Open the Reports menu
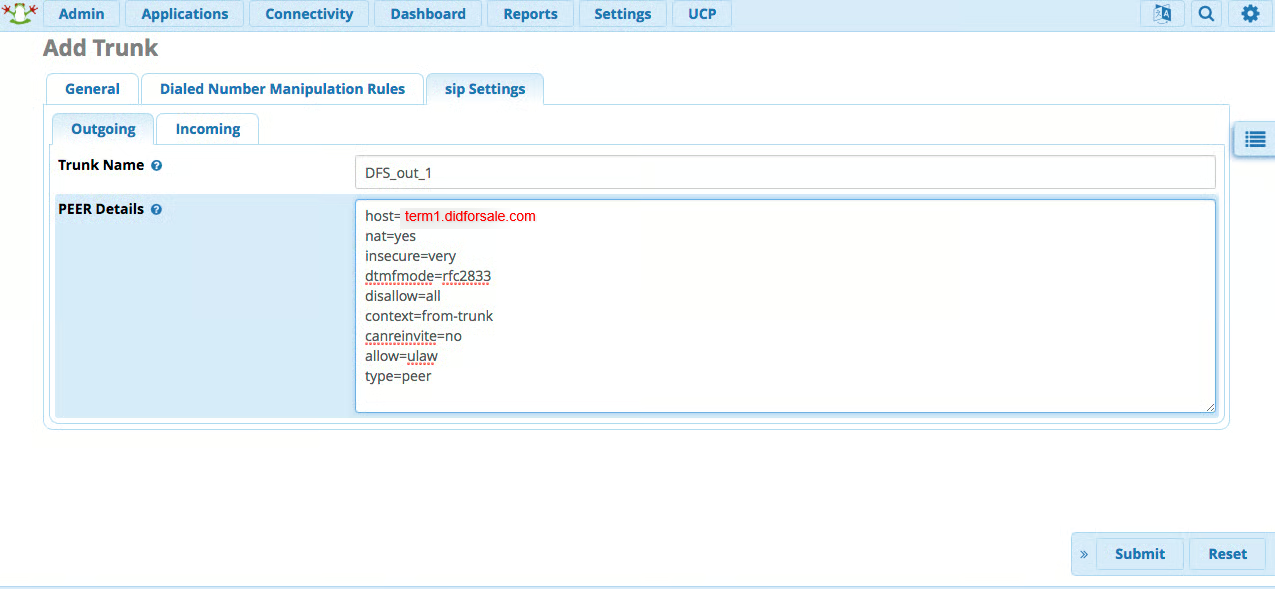Viewport: 1275px width, 589px height. 530,14
